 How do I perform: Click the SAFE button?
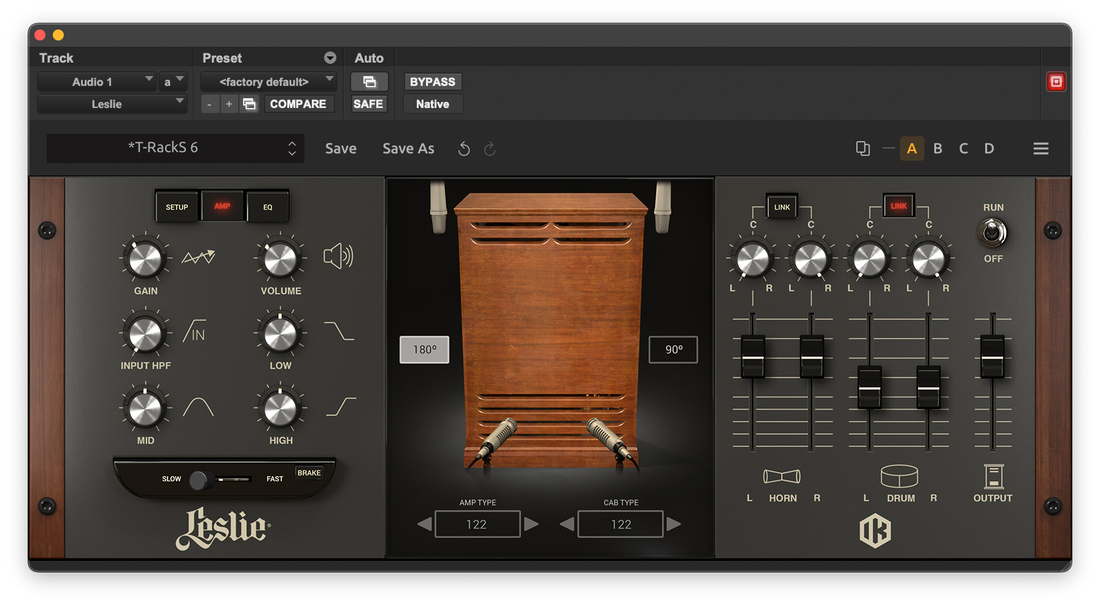(x=368, y=104)
